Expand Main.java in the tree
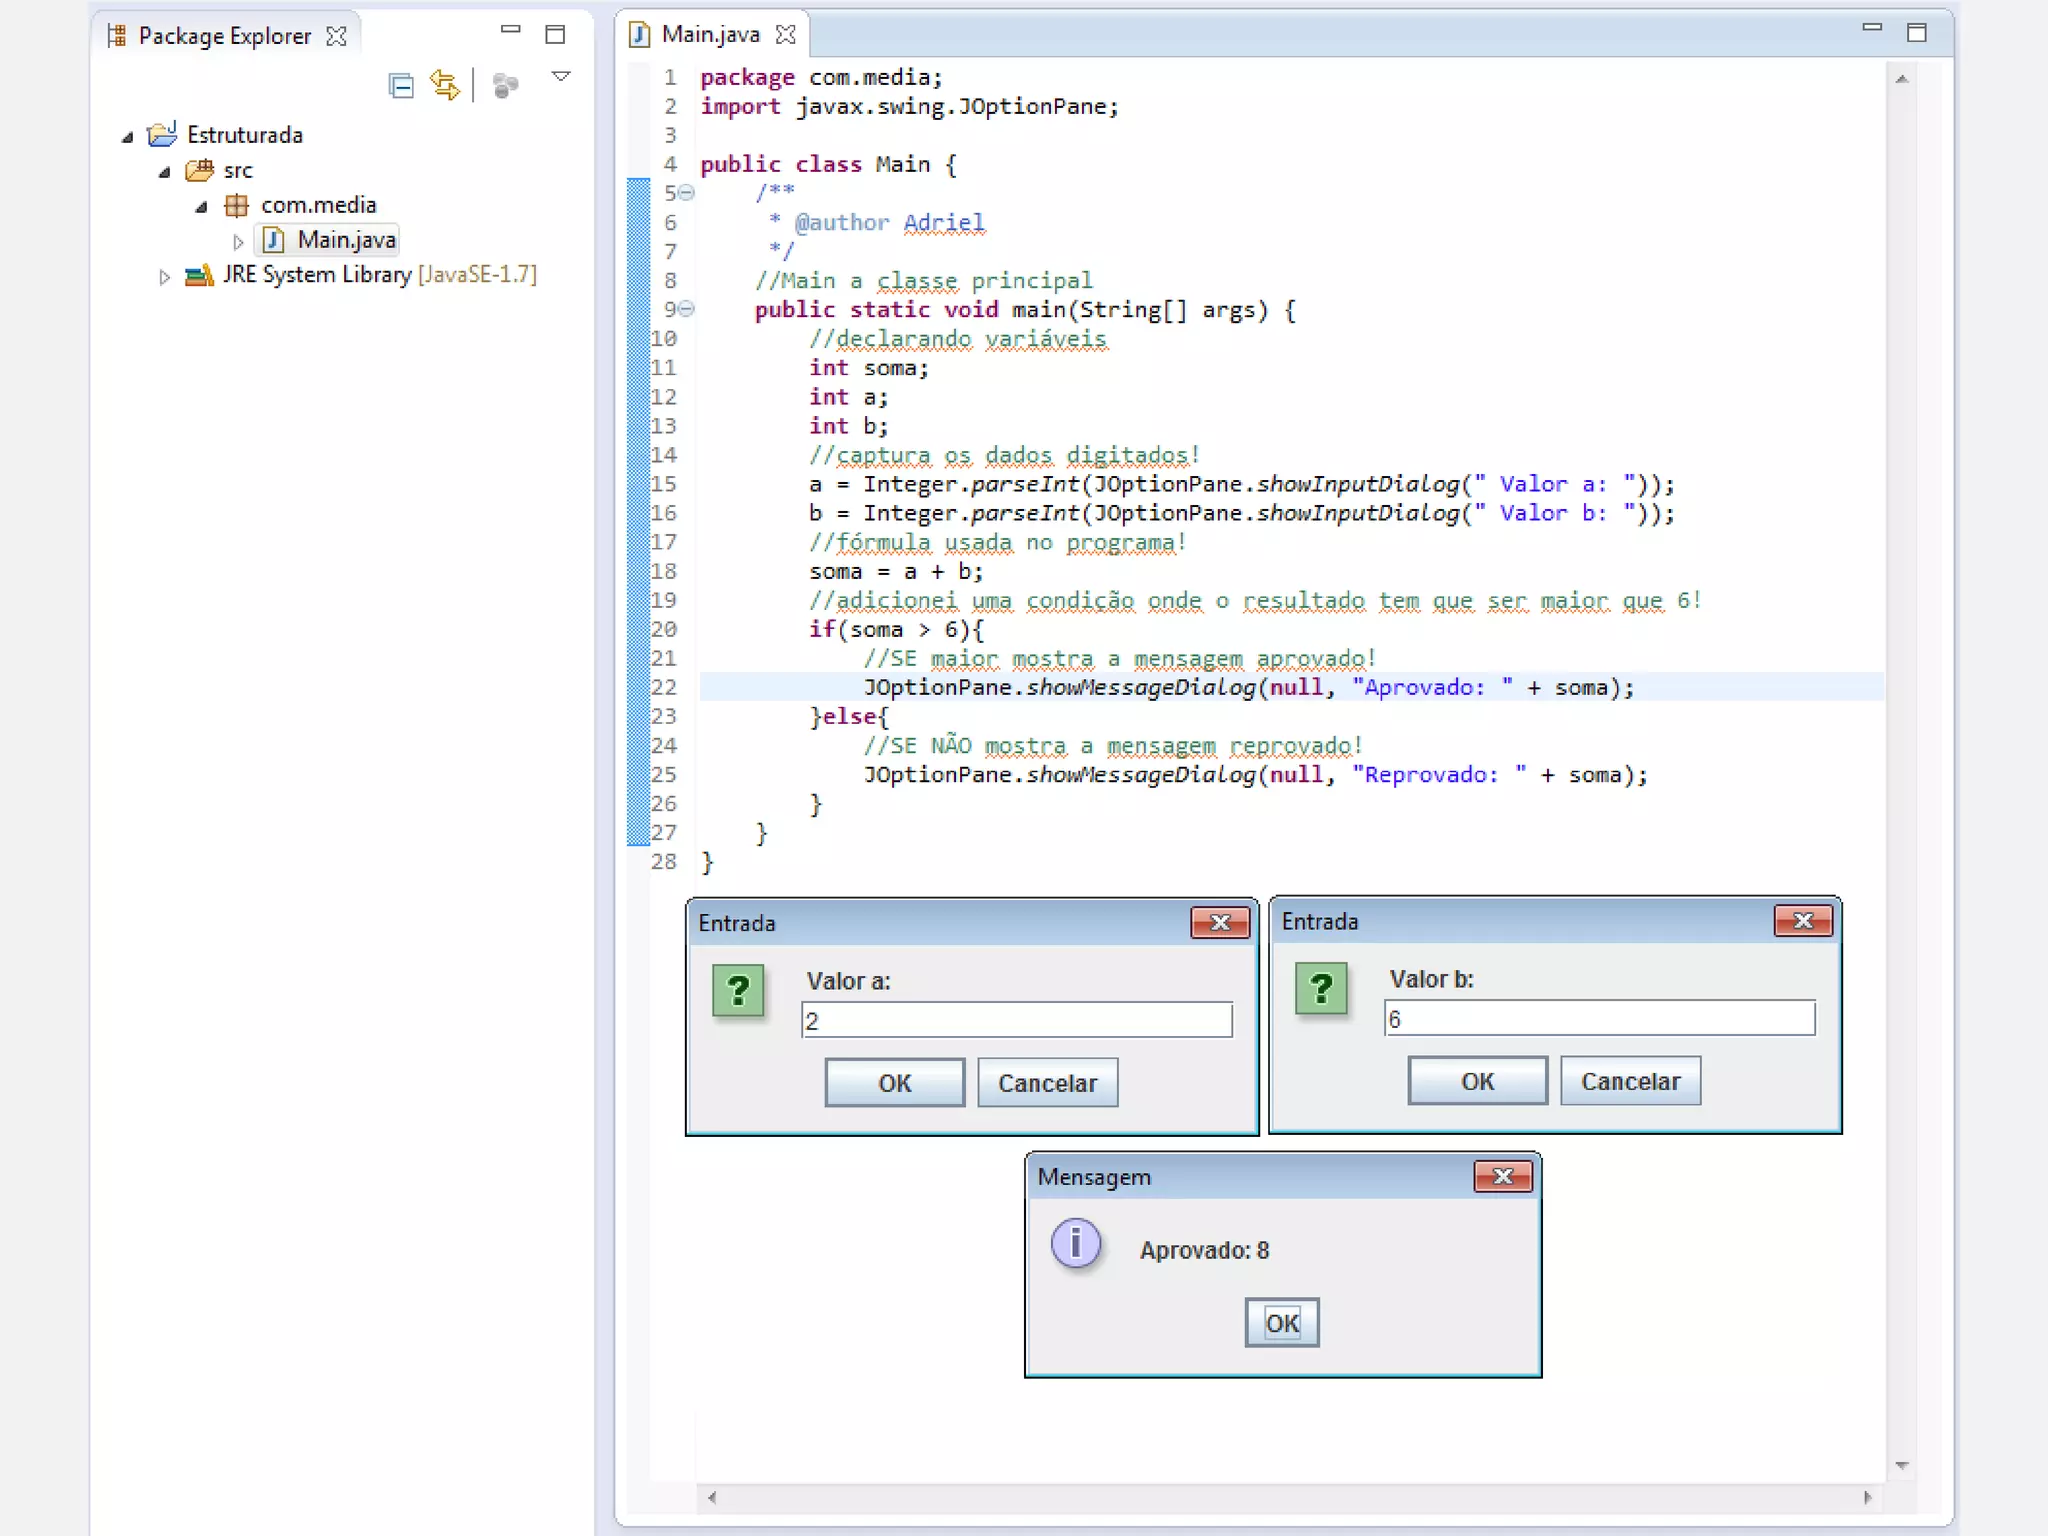The height and width of the screenshot is (1536, 2048). pos(238,242)
